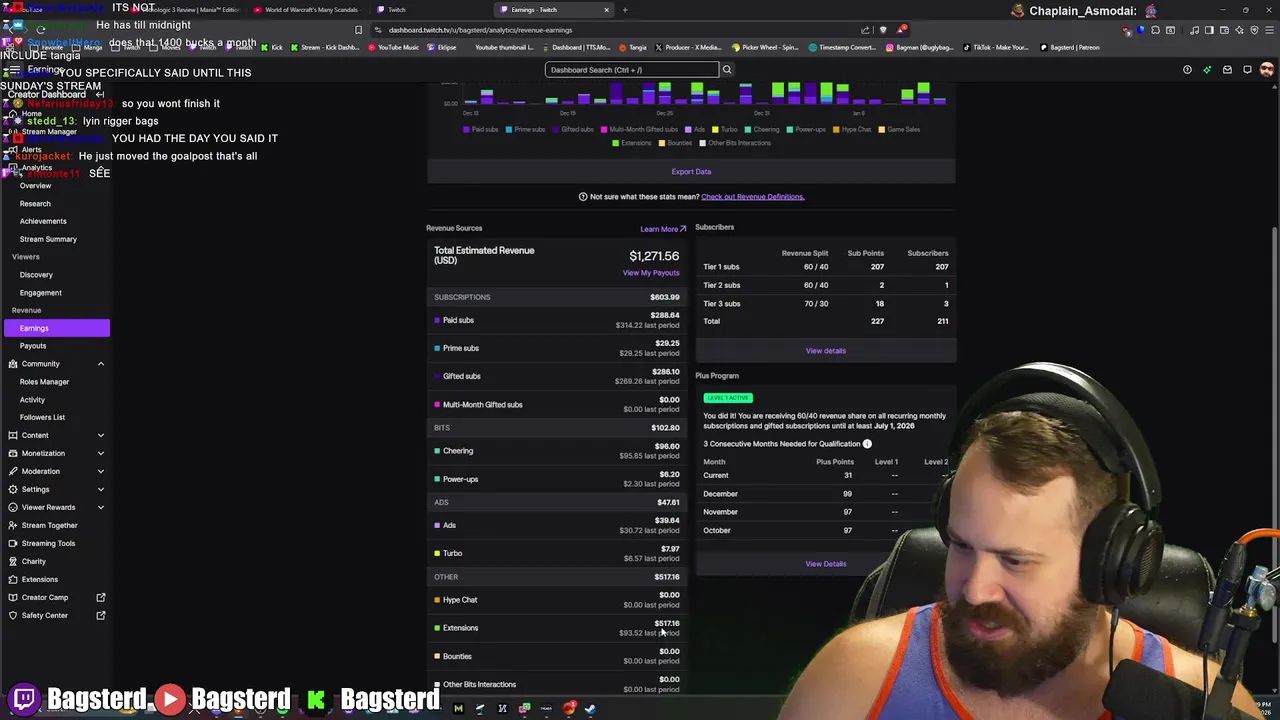The image size is (1280, 720).
Task: Expand the Content section chevron
Action: [x=101, y=435]
